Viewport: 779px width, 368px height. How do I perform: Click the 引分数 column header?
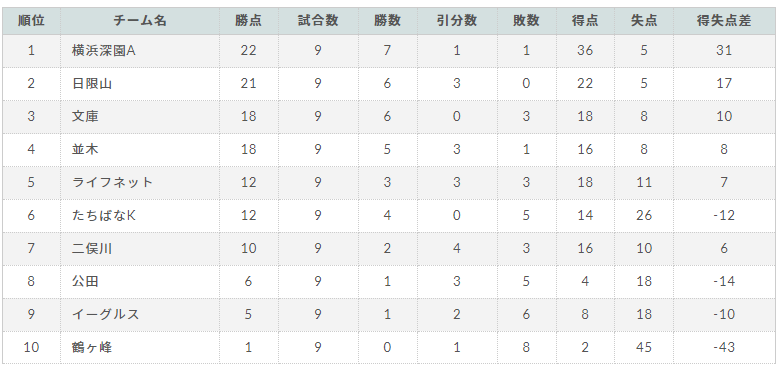click(x=457, y=20)
